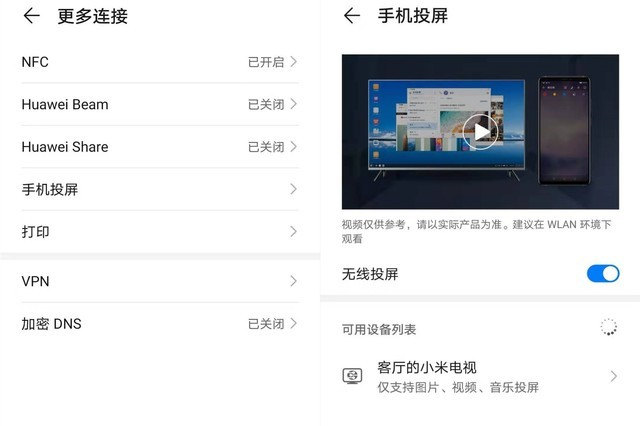This screenshot has width=640, height=426.
Task: Open the Huawei Share entry
Action: tap(160, 147)
